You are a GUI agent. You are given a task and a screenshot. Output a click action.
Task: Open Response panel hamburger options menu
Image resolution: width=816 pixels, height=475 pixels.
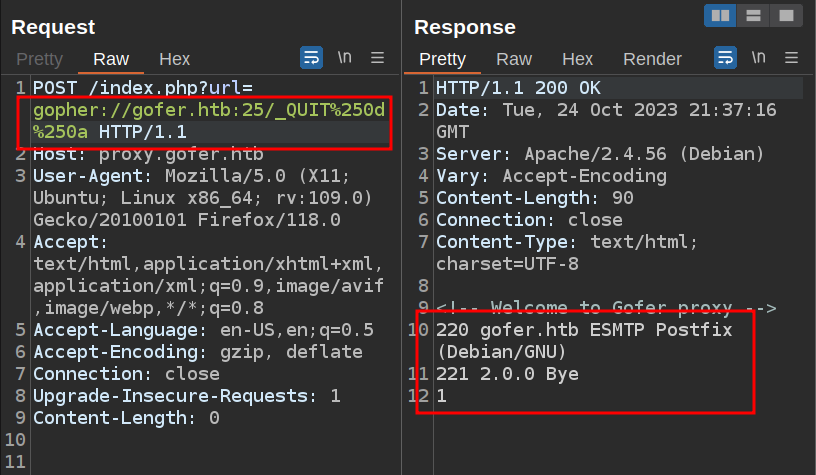(791, 58)
